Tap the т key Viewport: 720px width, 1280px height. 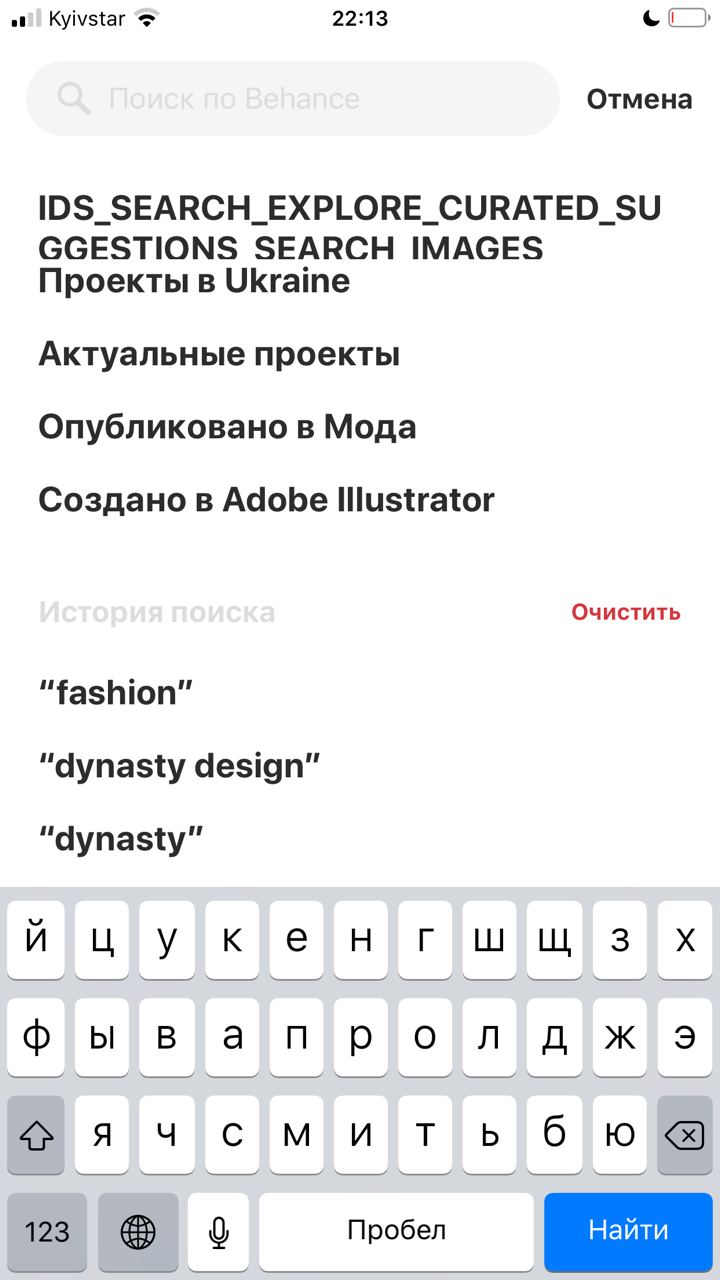pos(426,1135)
